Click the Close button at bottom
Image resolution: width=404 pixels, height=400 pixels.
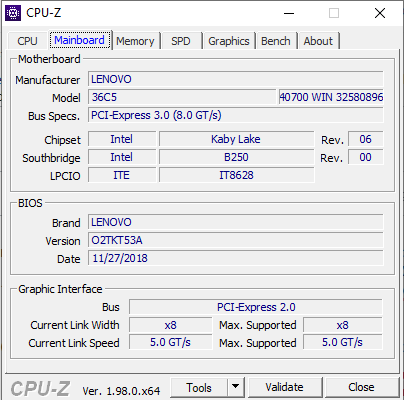point(361,387)
